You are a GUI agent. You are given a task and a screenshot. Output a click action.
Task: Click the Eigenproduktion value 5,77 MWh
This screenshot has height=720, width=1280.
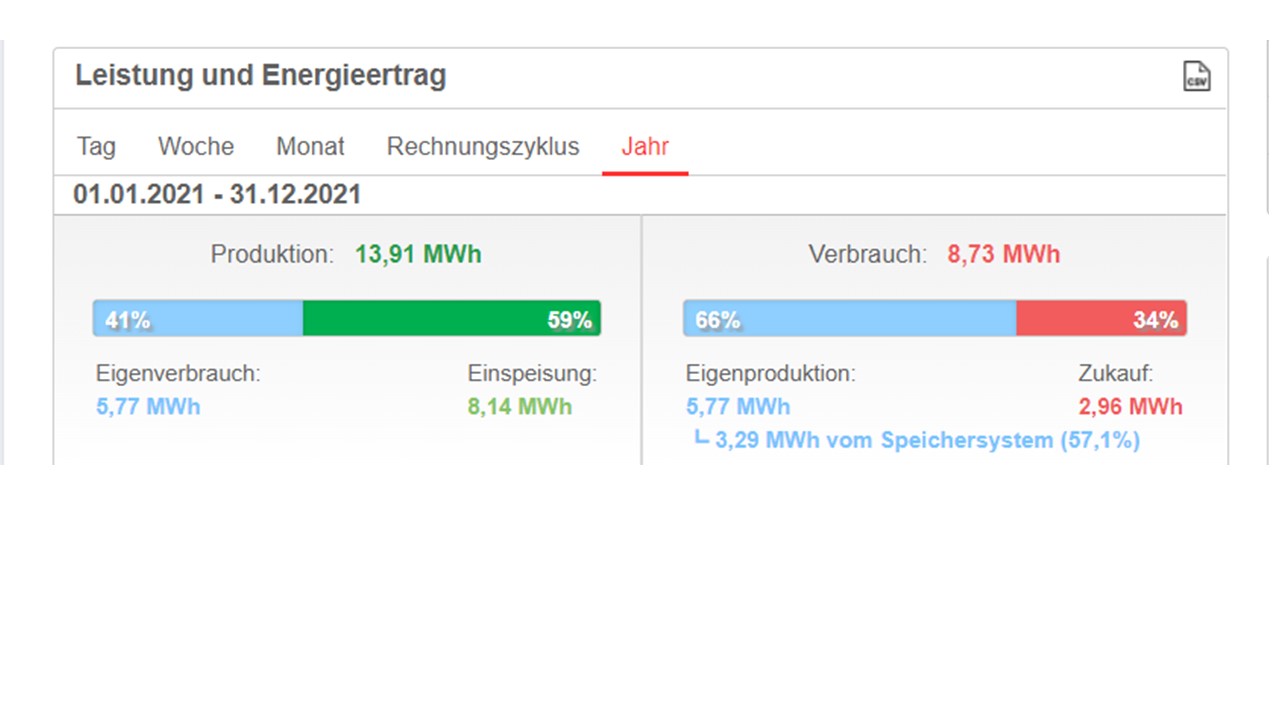coord(738,407)
